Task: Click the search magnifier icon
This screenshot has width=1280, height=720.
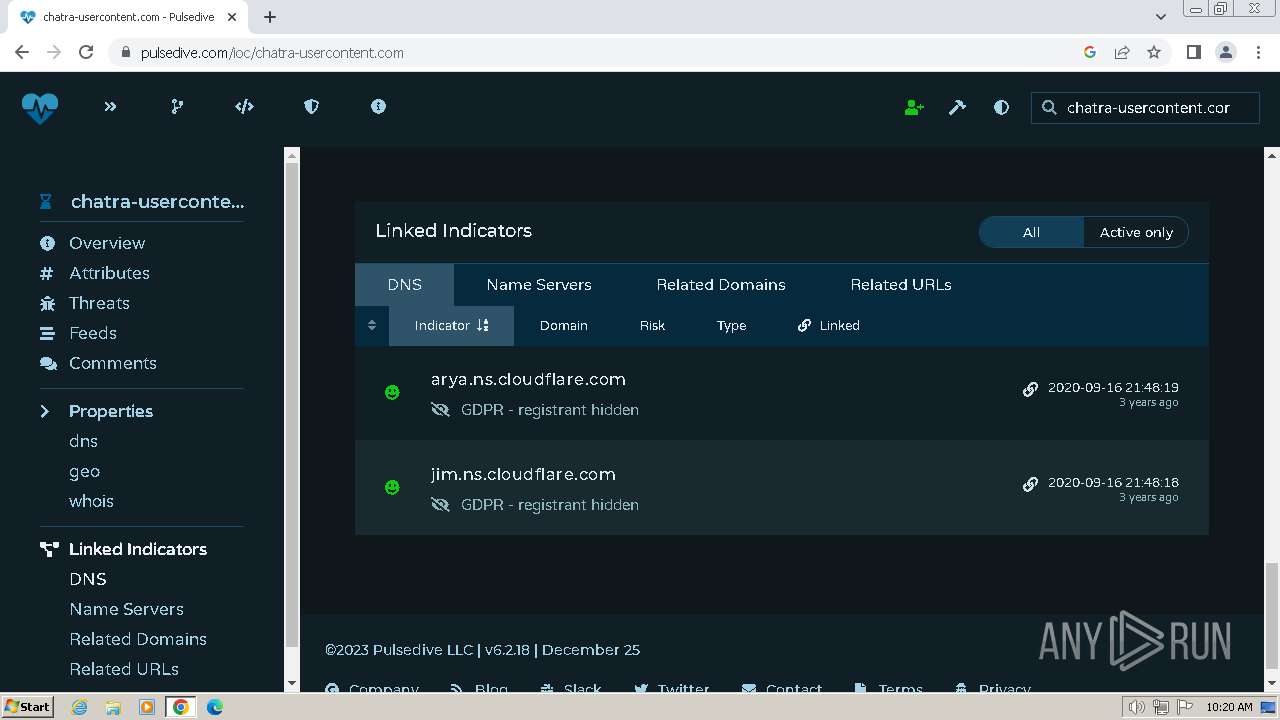Action: 1049,108
